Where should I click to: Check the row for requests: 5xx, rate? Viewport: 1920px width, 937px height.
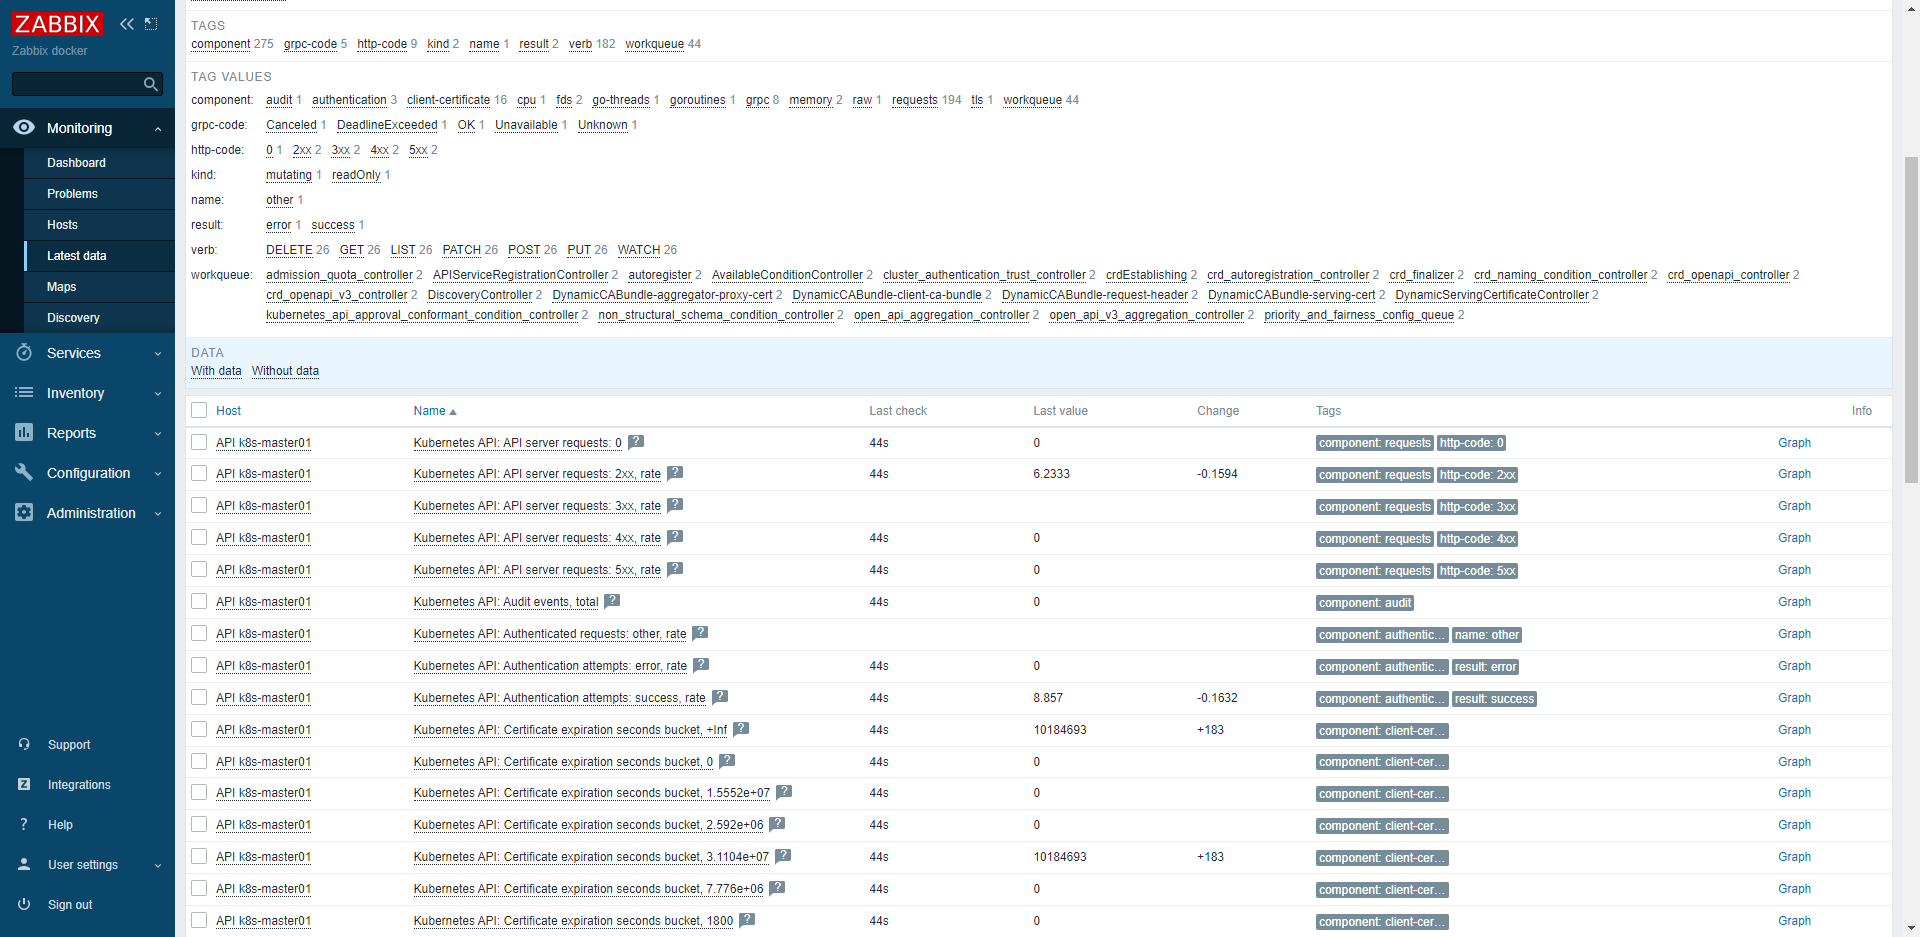tap(199, 569)
